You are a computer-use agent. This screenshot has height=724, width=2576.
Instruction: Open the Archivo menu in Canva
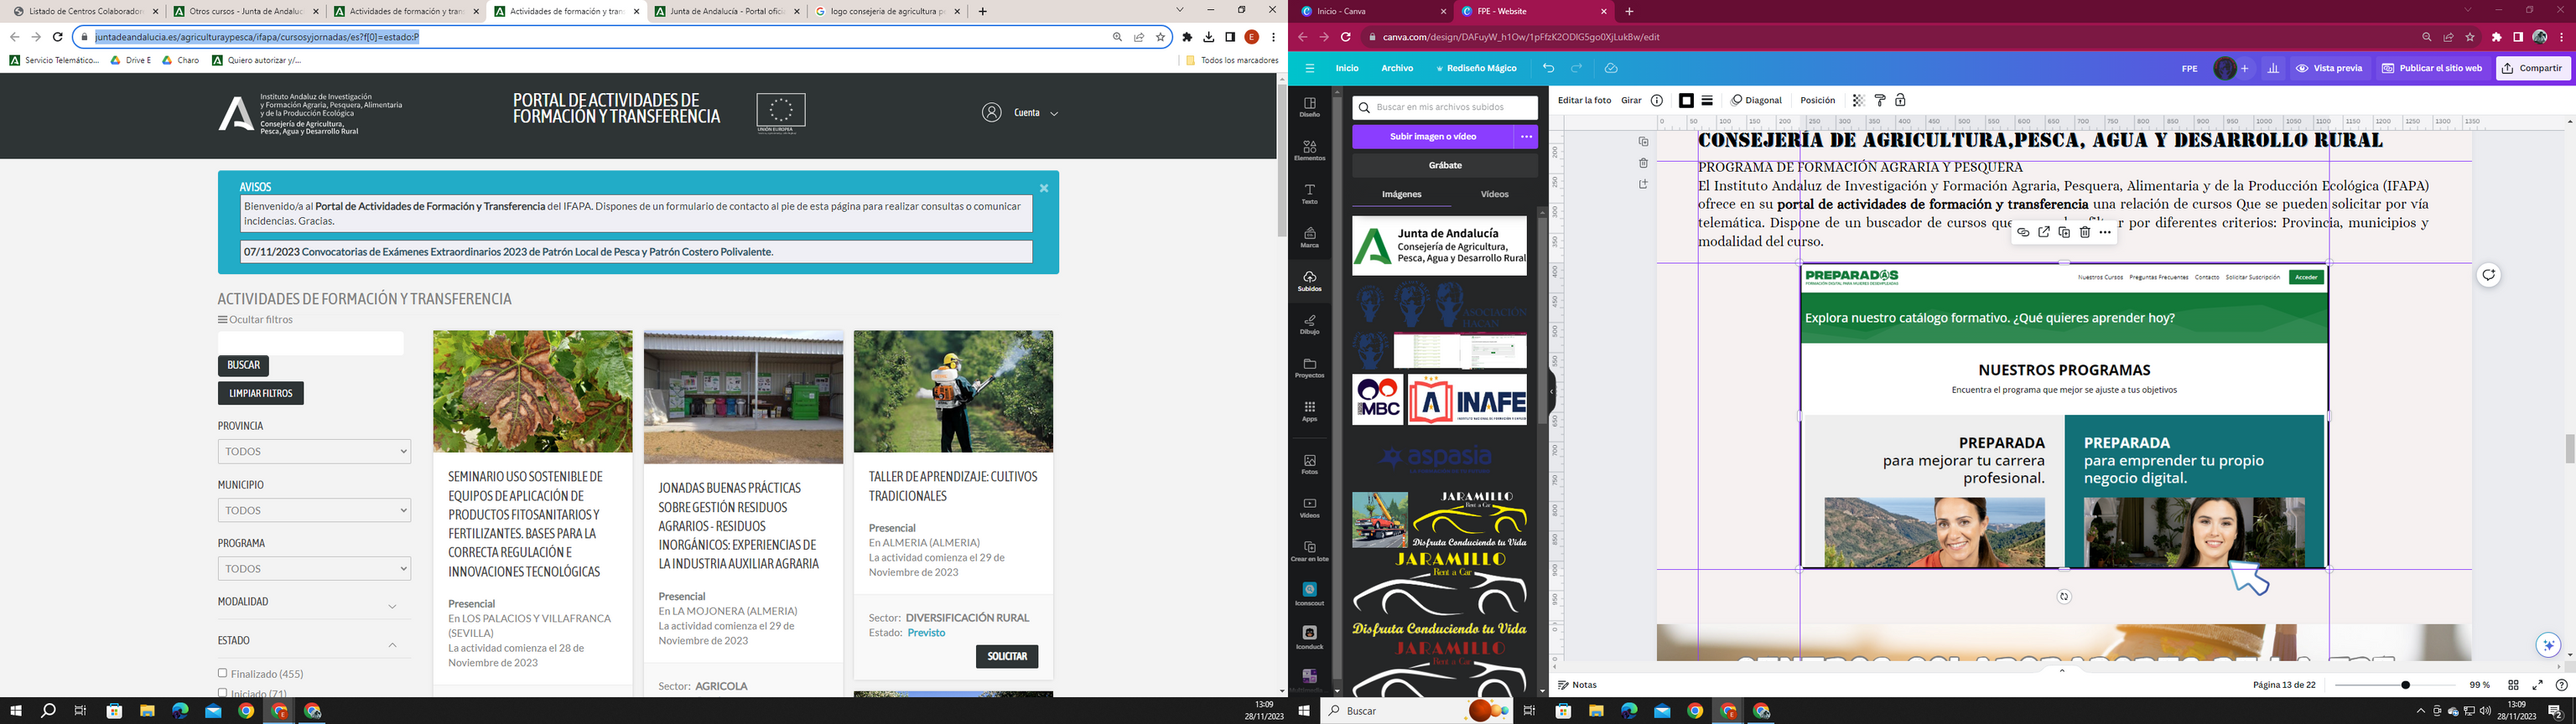tap(1397, 68)
